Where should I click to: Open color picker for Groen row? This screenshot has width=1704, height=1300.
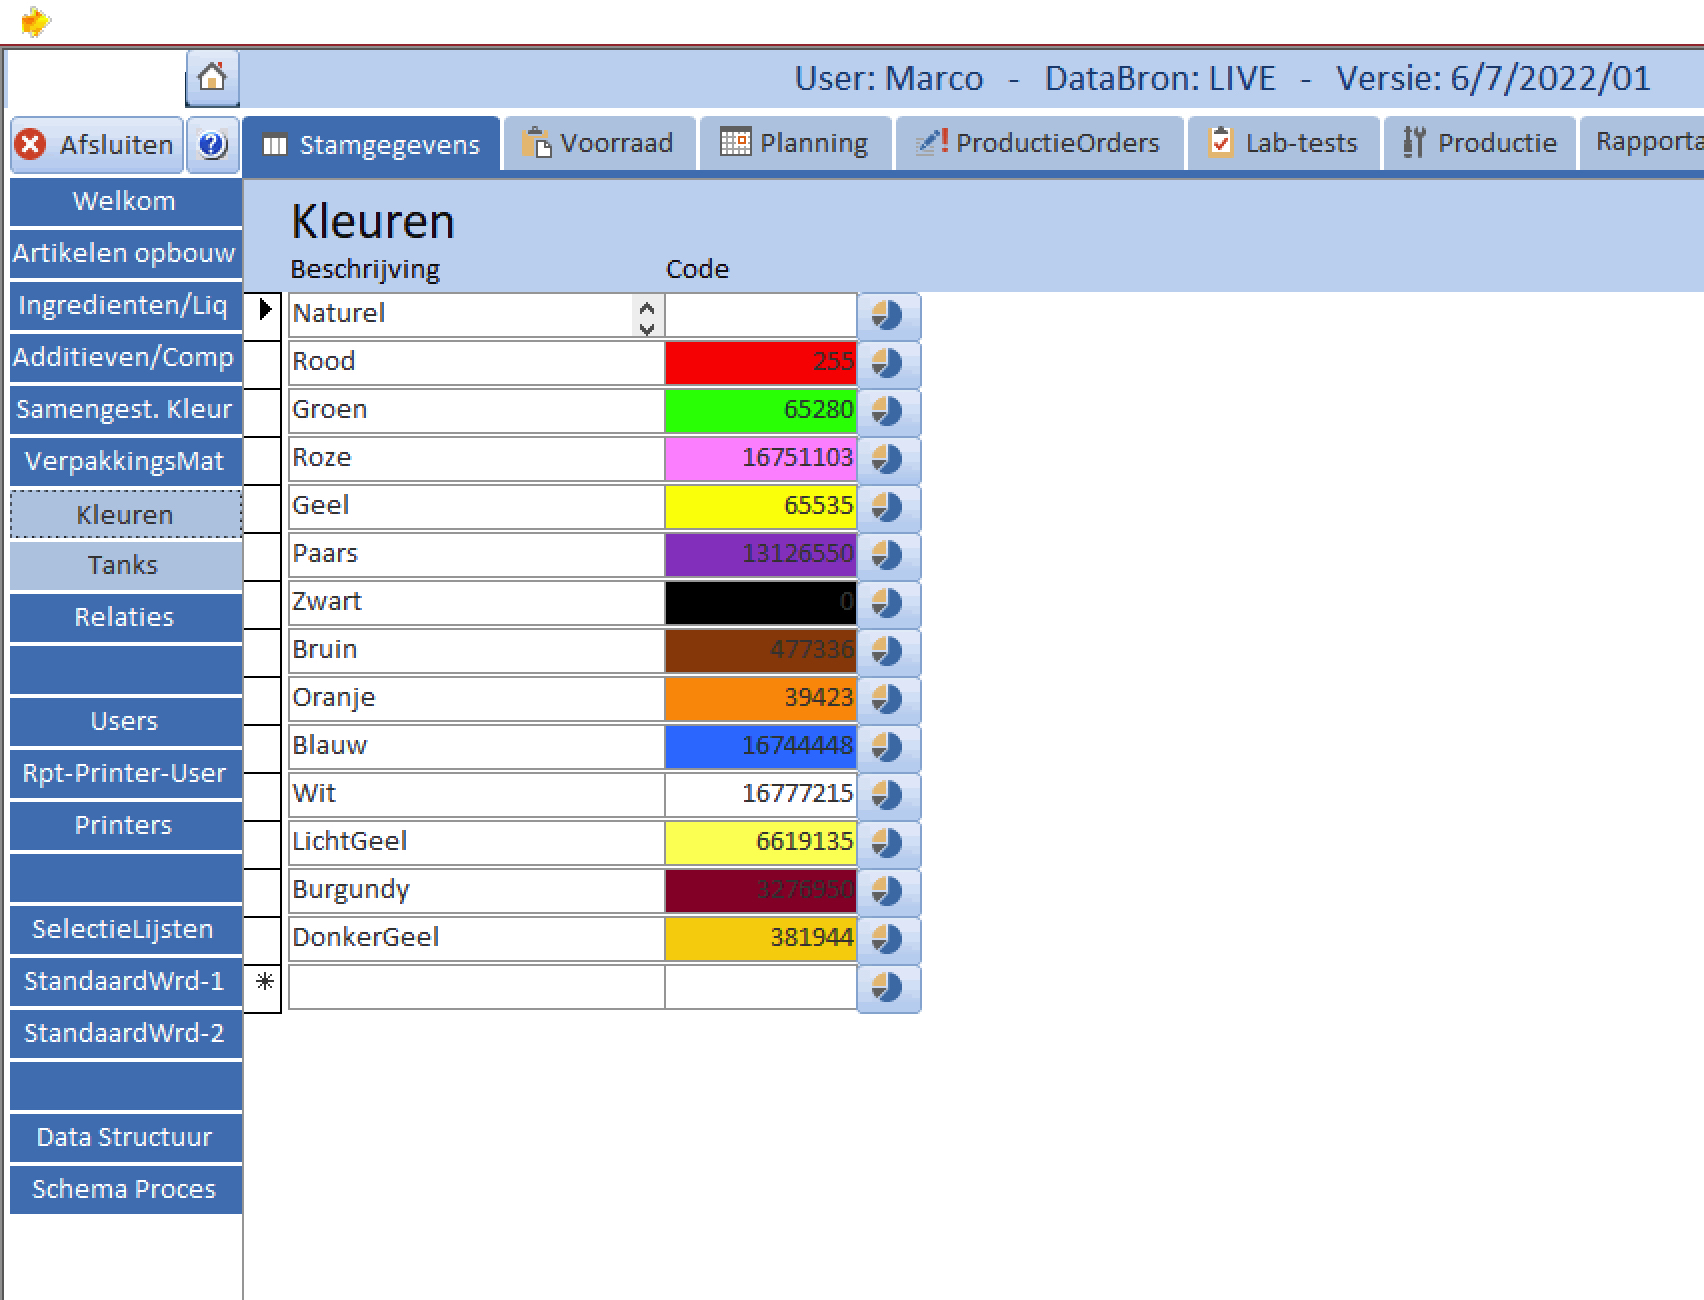coord(888,411)
